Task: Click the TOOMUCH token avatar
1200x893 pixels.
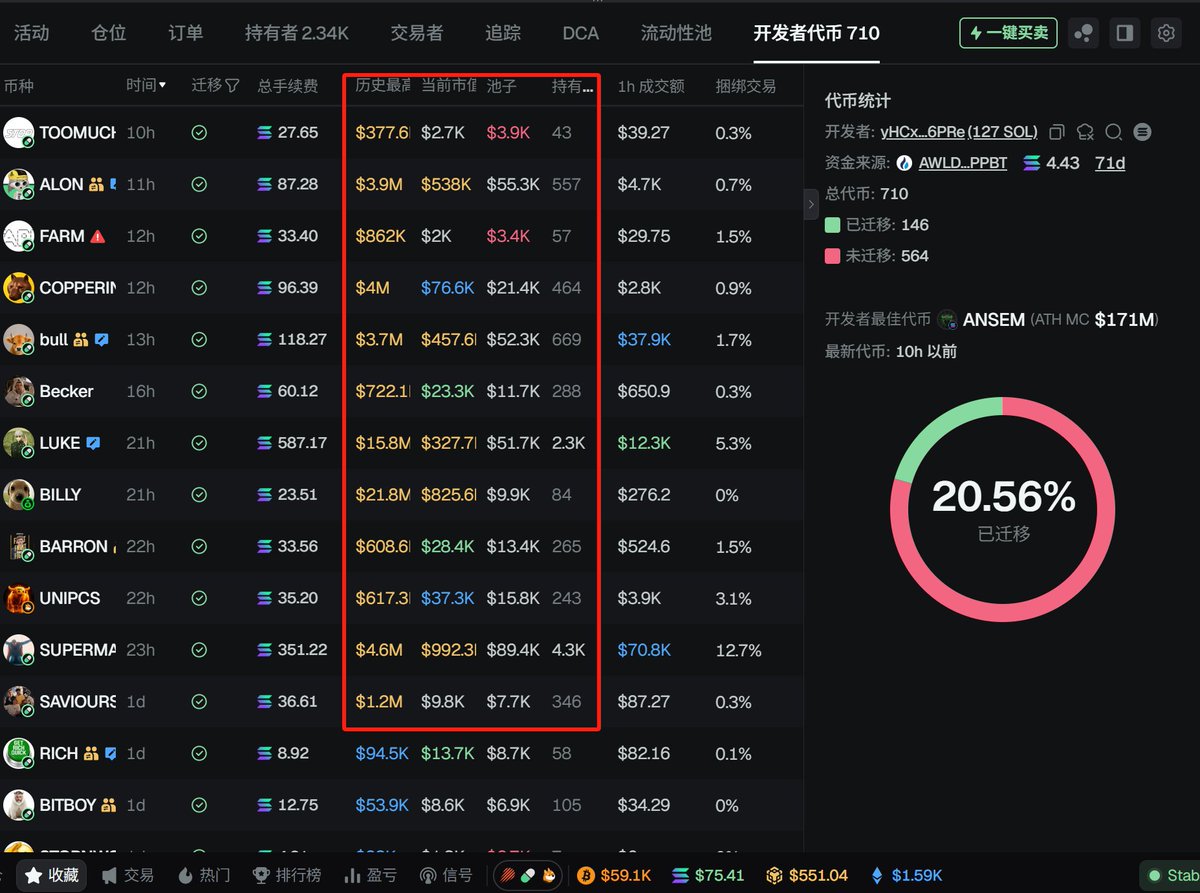Action: (19, 132)
